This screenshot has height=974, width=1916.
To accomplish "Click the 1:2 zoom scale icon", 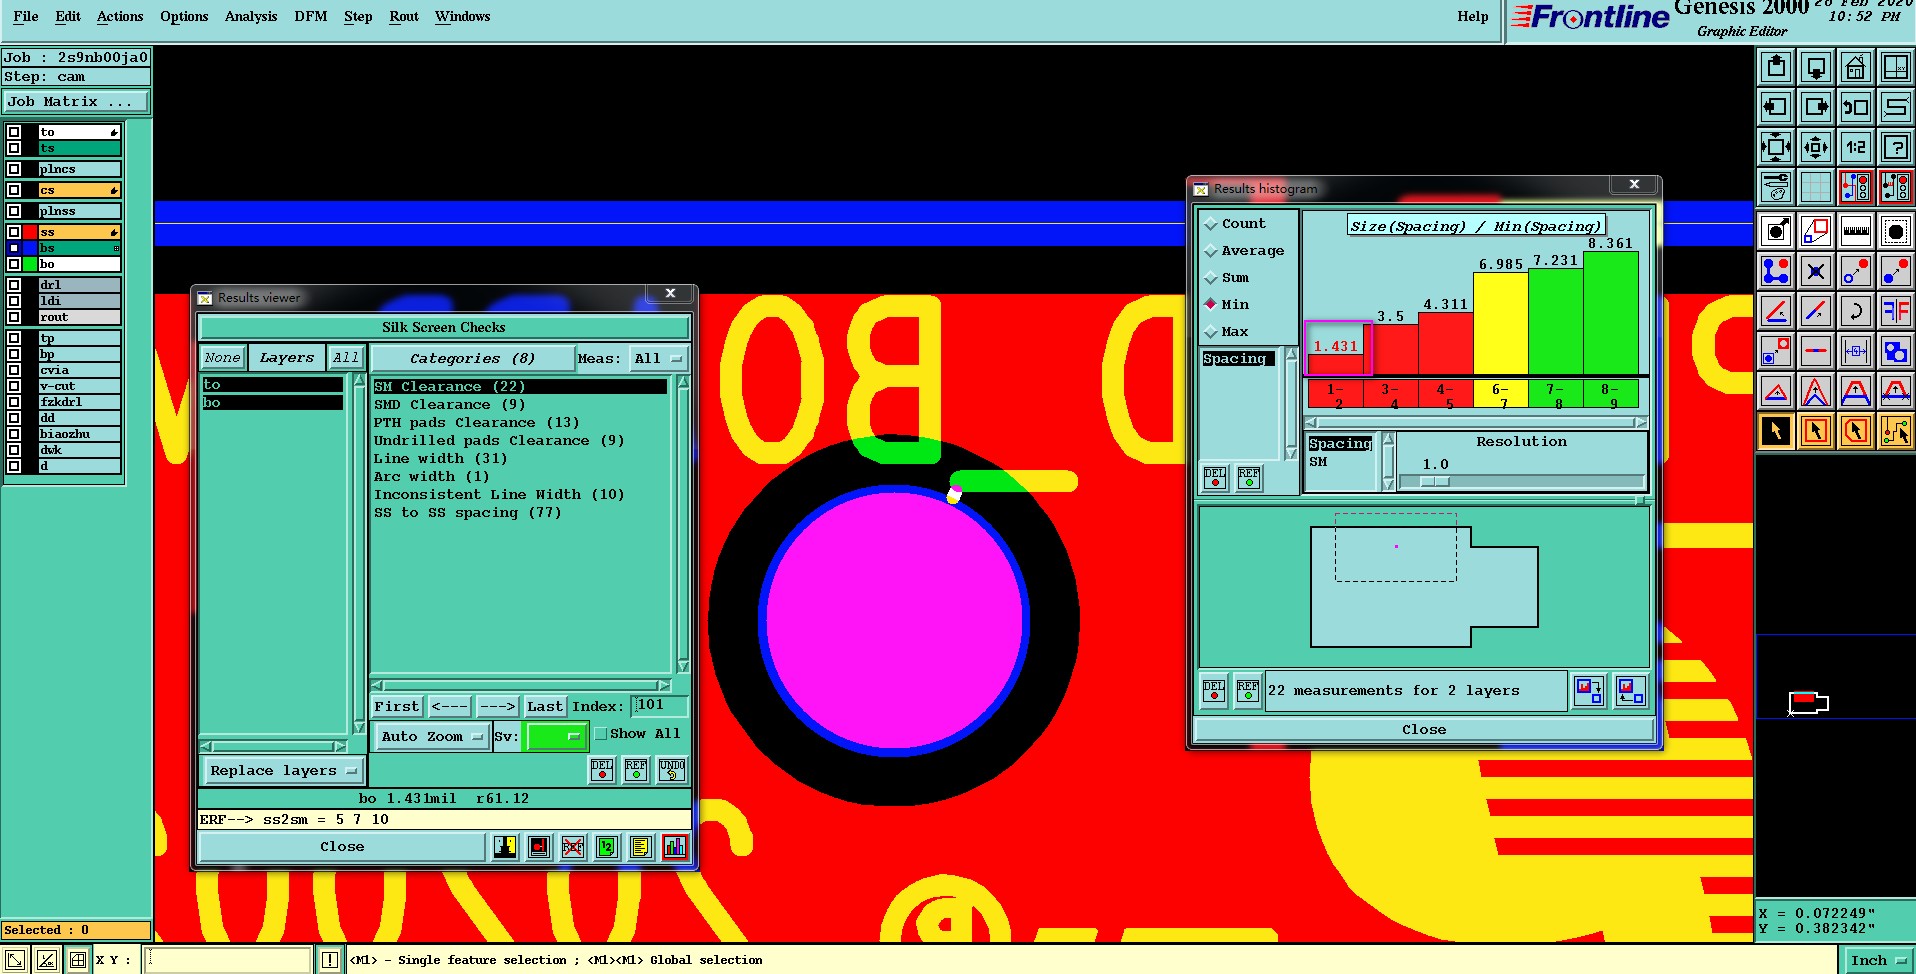I will (1855, 147).
